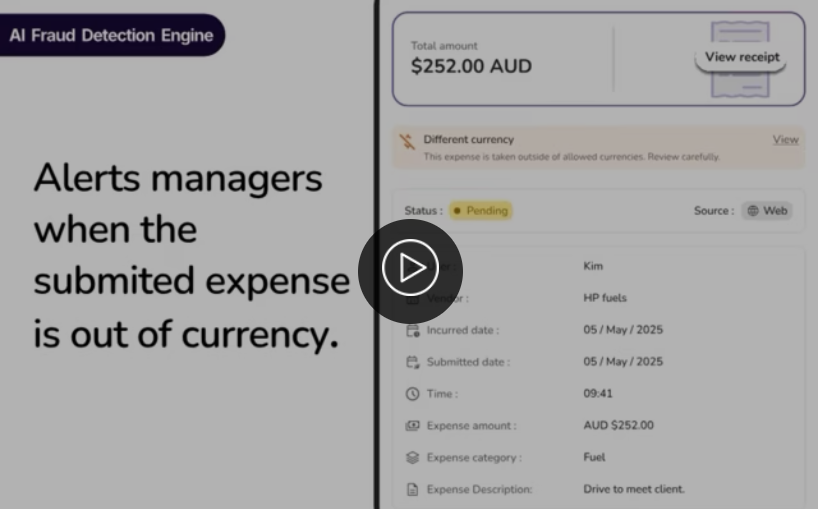This screenshot has width=818, height=509.
Task: Open the View link in currency alert
Action: pos(785,139)
